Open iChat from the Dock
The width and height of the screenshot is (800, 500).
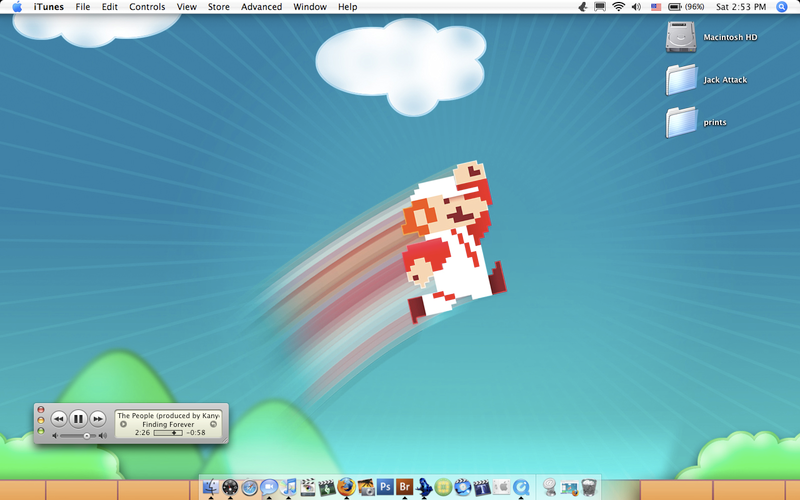[269, 487]
